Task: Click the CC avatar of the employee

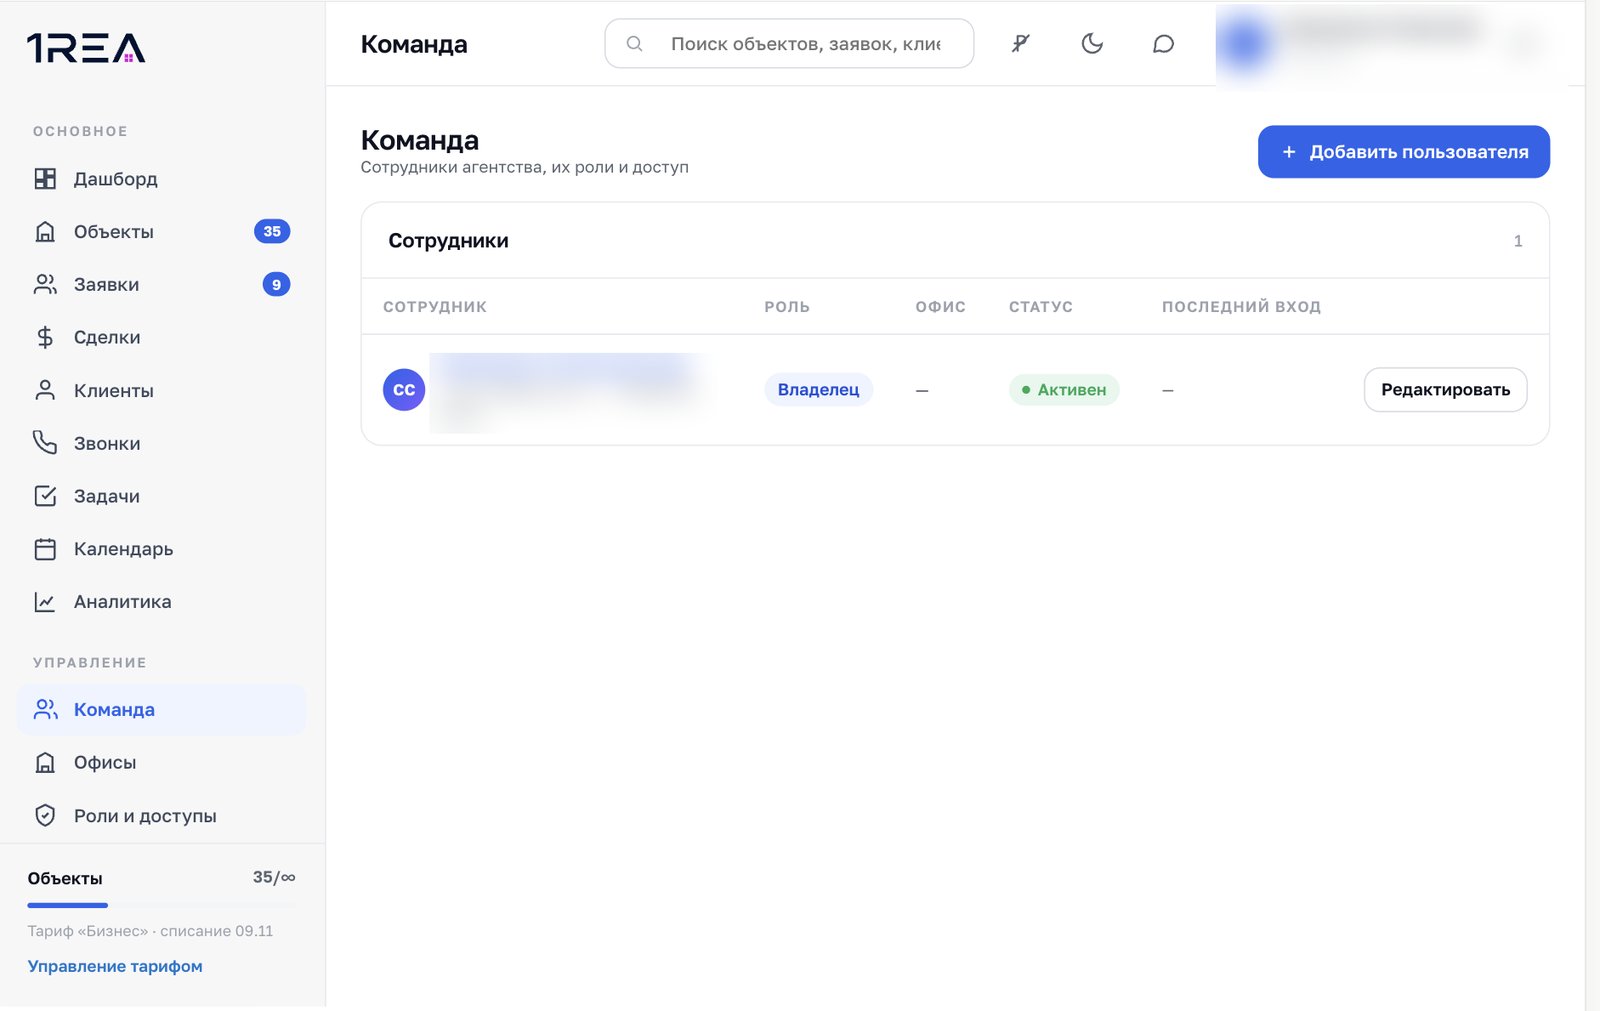Action: 404,390
